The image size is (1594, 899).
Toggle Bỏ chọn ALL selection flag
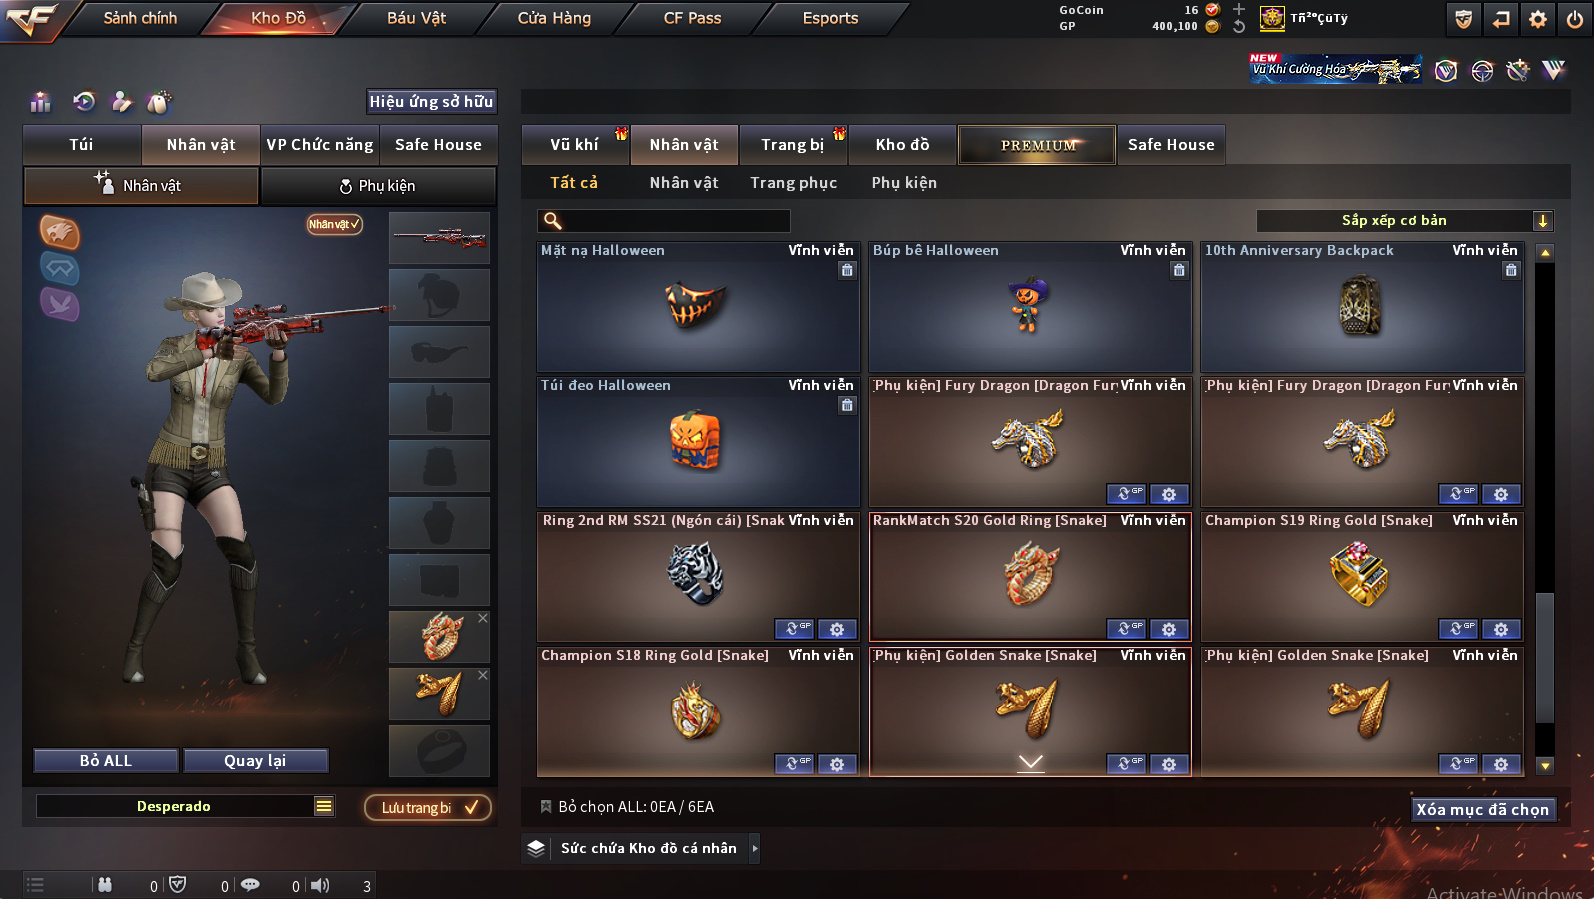(x=546, y=807)
